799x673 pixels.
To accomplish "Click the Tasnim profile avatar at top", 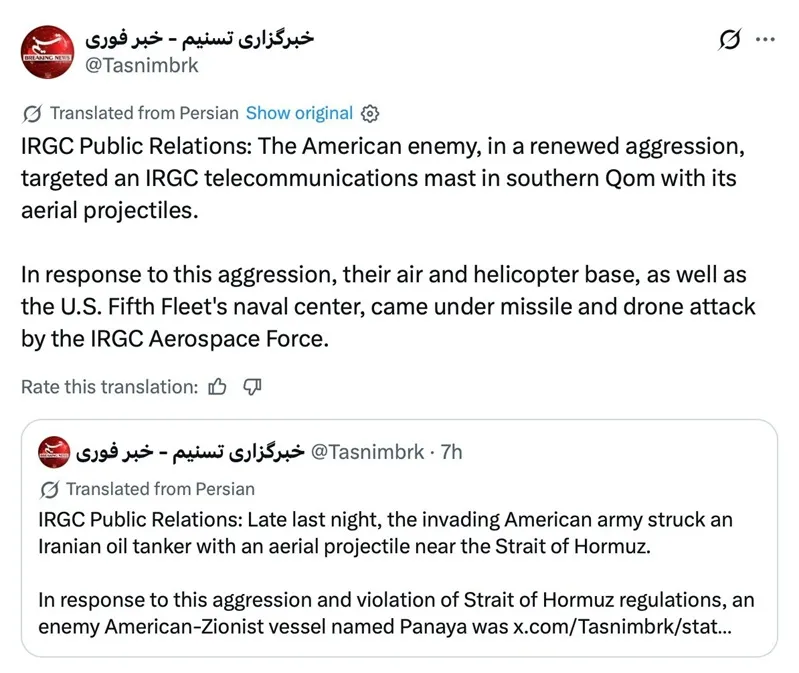I will click(x=47, y=52).
